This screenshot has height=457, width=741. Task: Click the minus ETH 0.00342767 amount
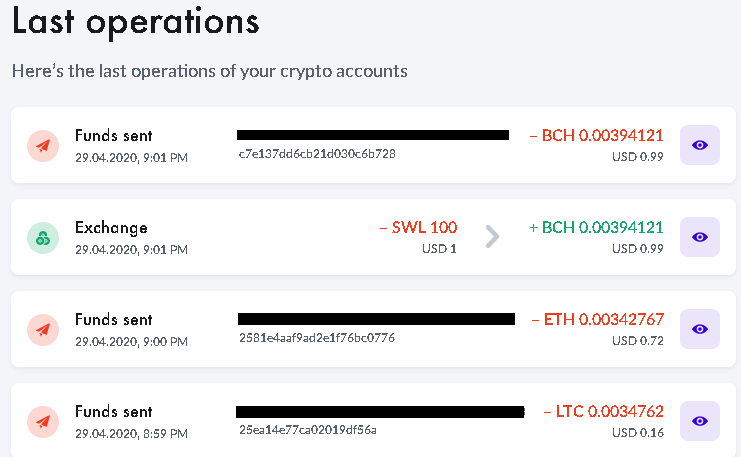[598, 319]
